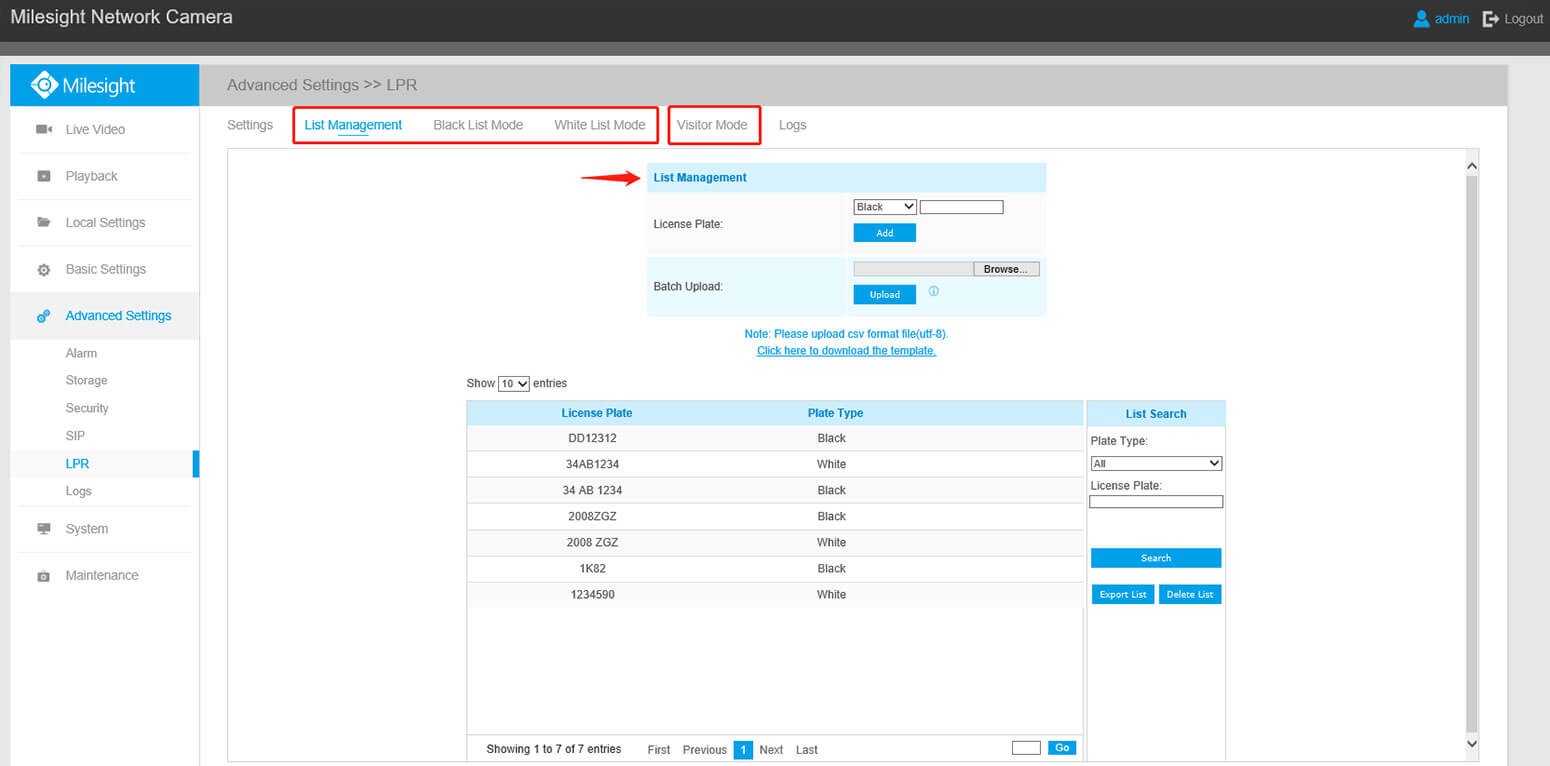The width and height of the screenshot is (1550, 766).
Task: Click the Basic Settings gear icon
Action: (x=44, y=270)
